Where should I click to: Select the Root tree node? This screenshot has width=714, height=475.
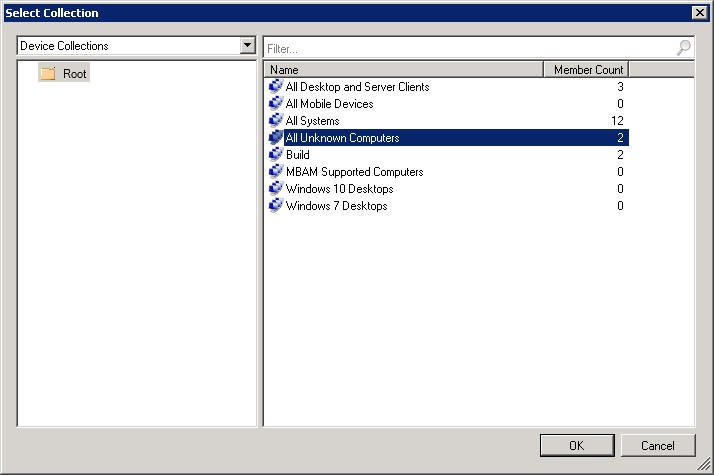[x=74, y=74]
